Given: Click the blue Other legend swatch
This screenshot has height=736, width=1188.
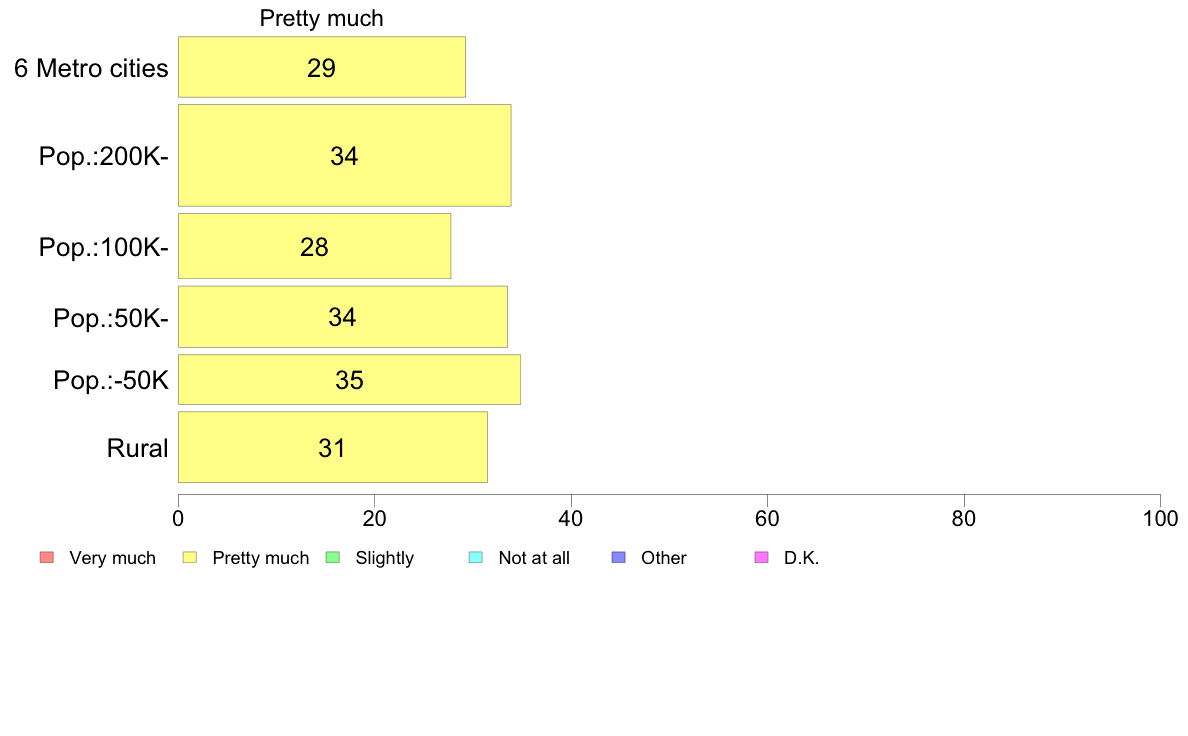Looking at the screenshot, I should (619, 557).
